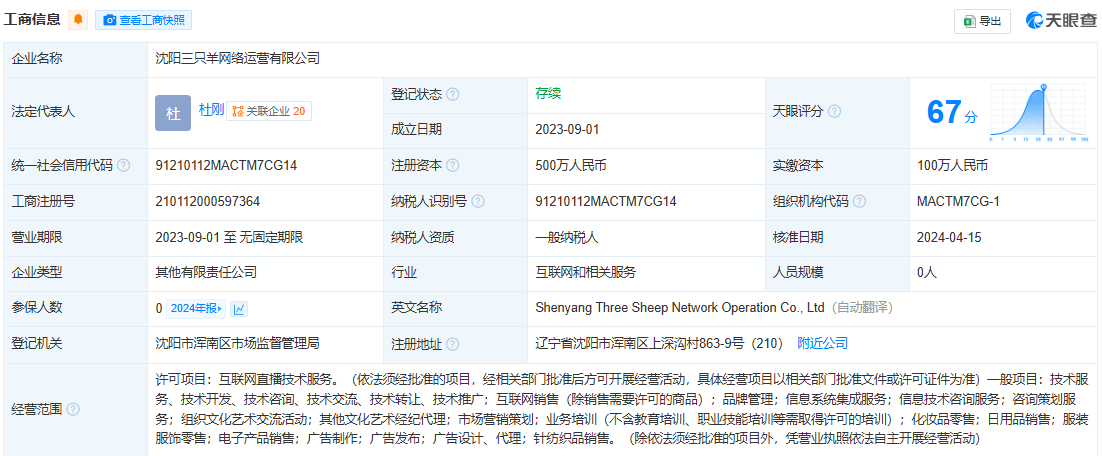
Task: Select credit code 91210112MACTM7CG14 under 统一社会信用代码
Action: [226, 166]
